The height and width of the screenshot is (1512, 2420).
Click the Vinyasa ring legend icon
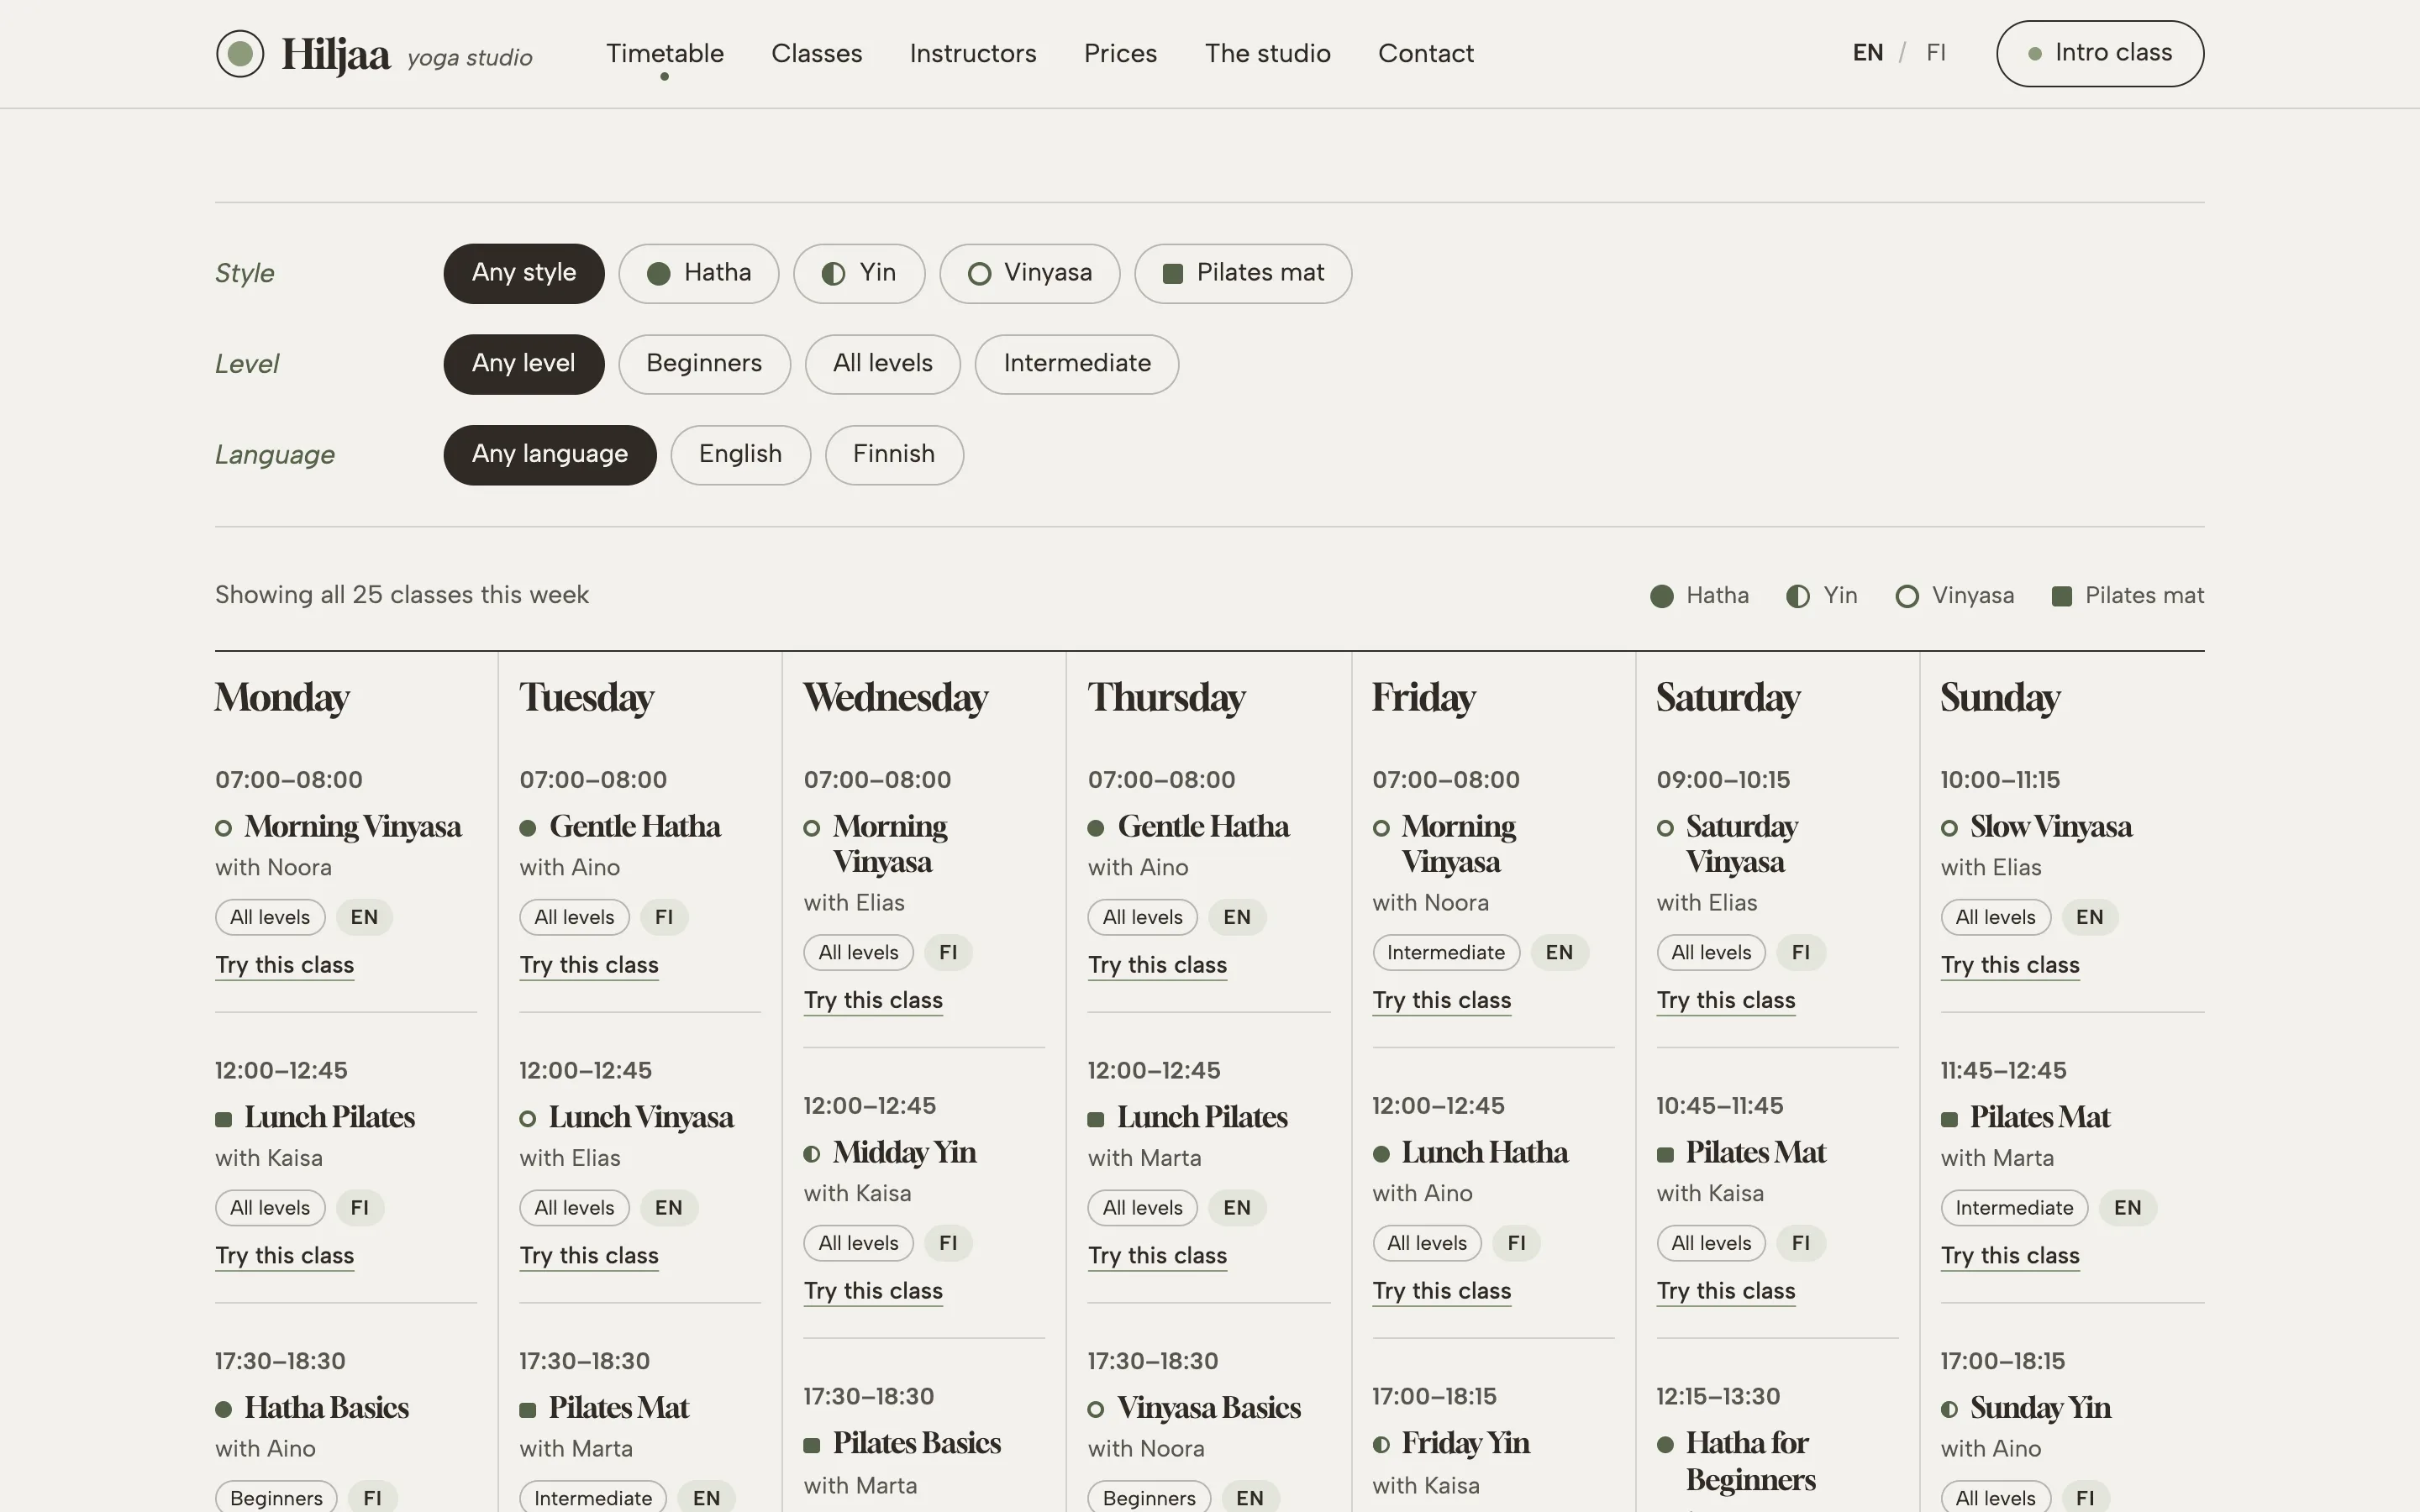click(1907, 596)
